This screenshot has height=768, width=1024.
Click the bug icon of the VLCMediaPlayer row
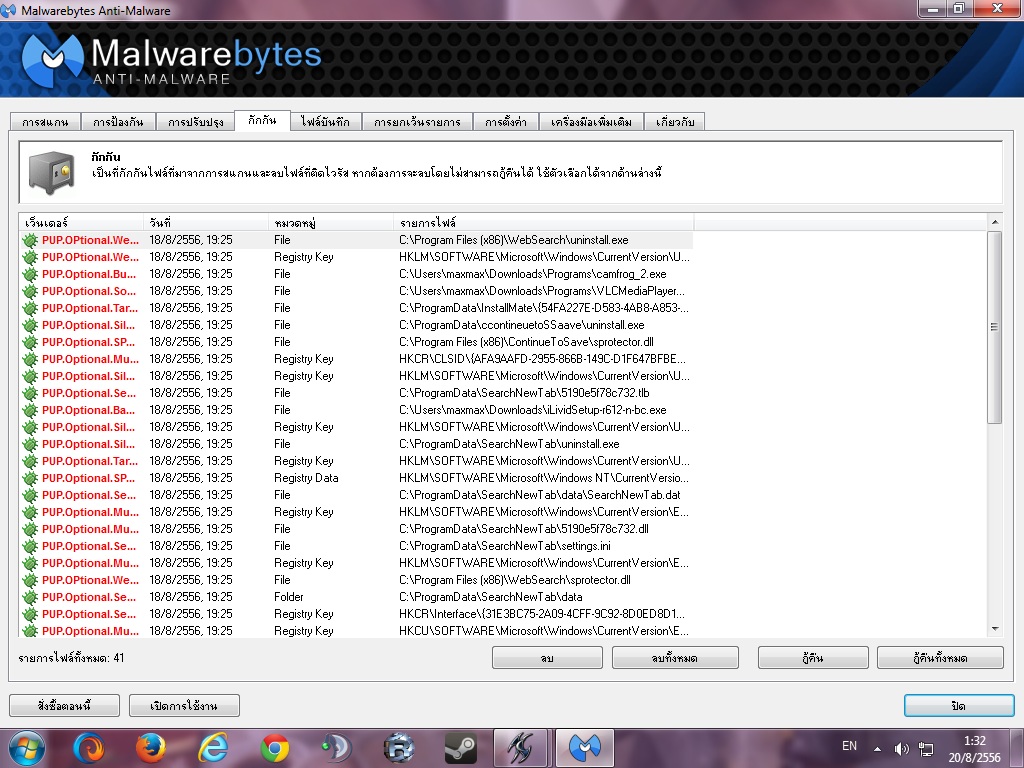(x=29, y=291)
